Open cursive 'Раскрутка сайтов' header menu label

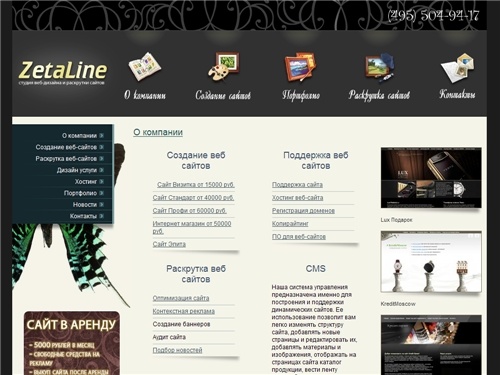(379, 95)
